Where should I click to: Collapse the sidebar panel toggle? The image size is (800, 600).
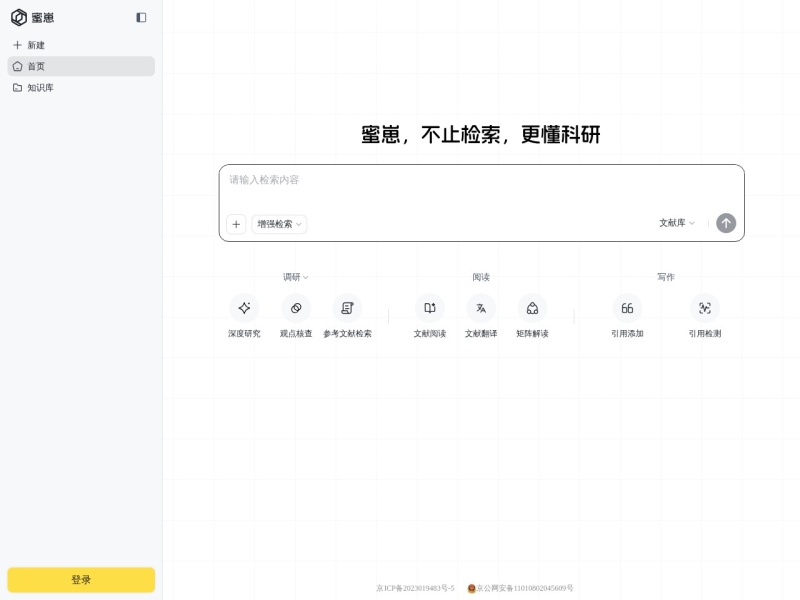click(x=141, y=17)
